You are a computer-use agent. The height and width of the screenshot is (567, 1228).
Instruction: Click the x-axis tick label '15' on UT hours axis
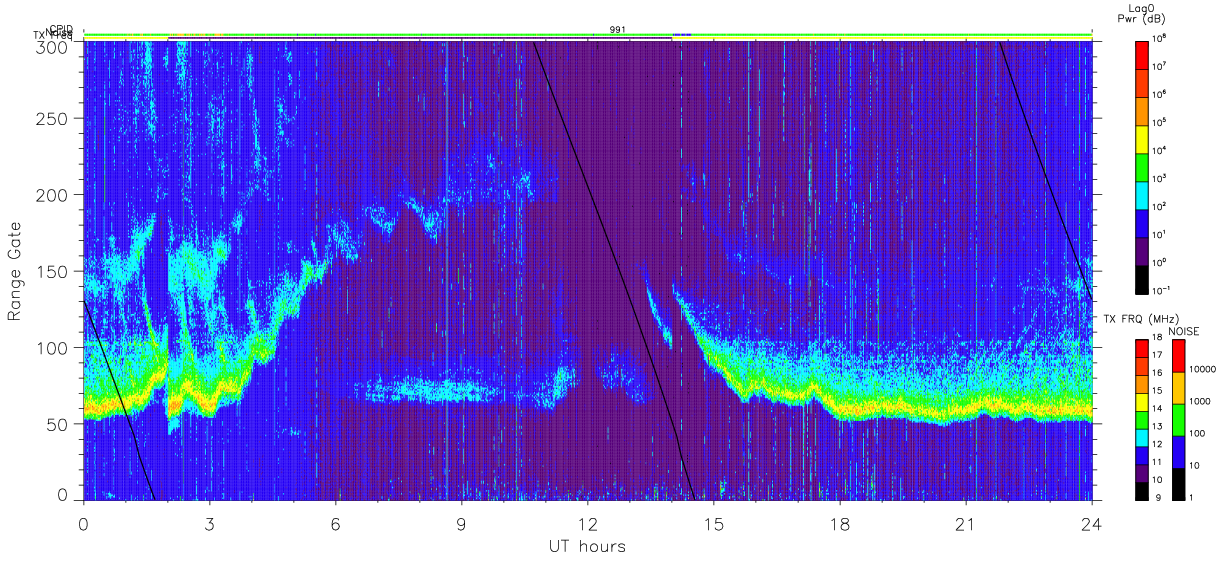(714, 523)
